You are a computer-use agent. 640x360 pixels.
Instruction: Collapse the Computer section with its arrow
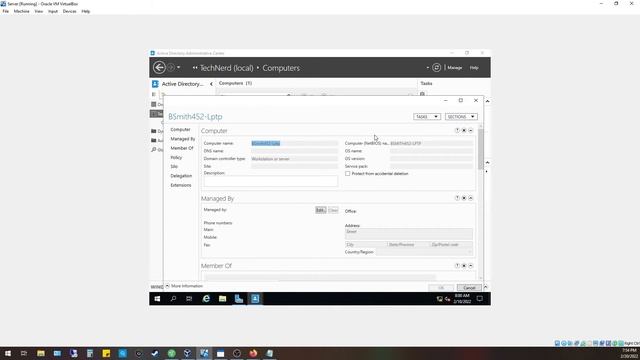pyautogui.click(x=471, y=130)
